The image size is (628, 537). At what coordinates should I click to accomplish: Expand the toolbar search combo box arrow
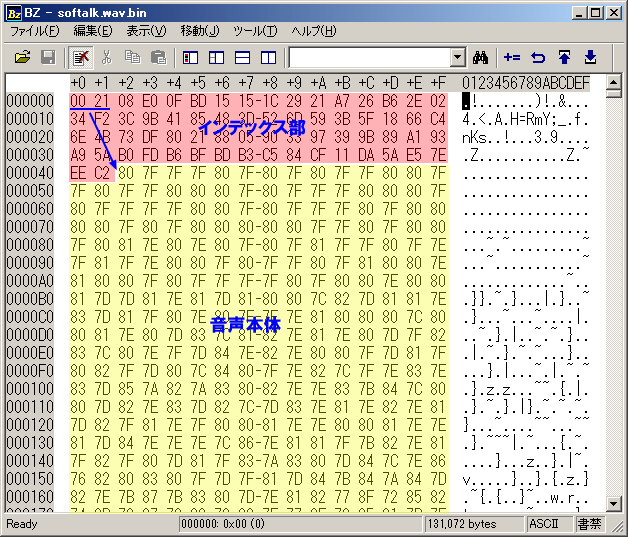[x=458, y=58]
